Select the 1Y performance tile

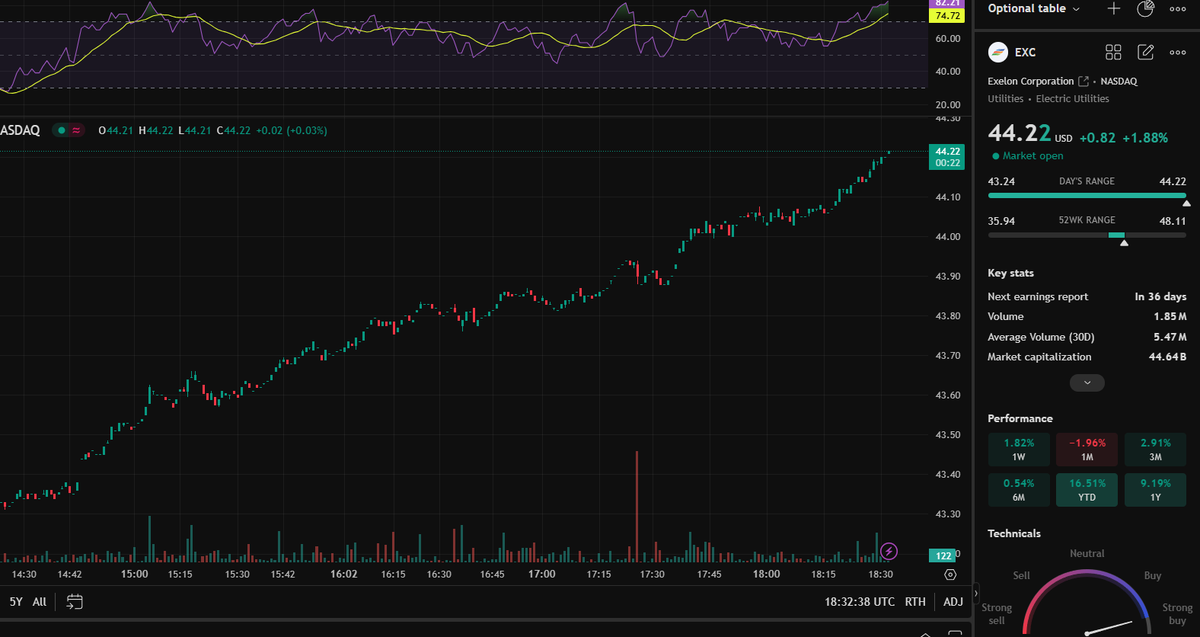pyautogui.click(x=1155, y=490)
